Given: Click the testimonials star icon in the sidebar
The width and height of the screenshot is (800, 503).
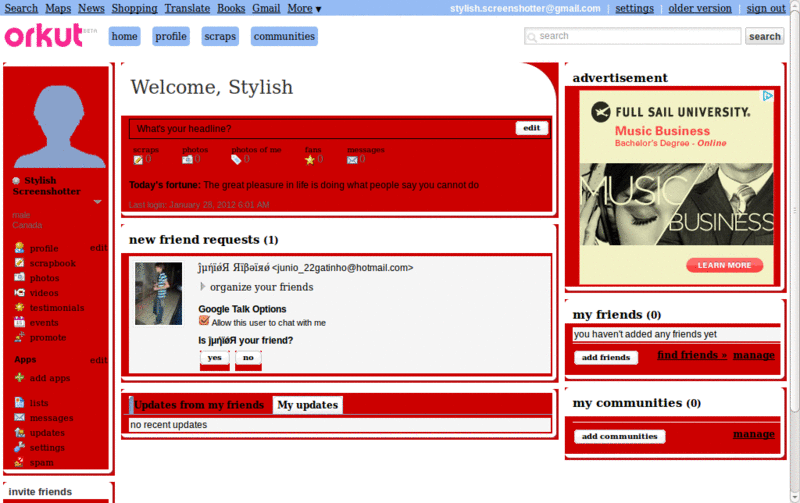Looking at the screenshot, I should click(19, 307).
